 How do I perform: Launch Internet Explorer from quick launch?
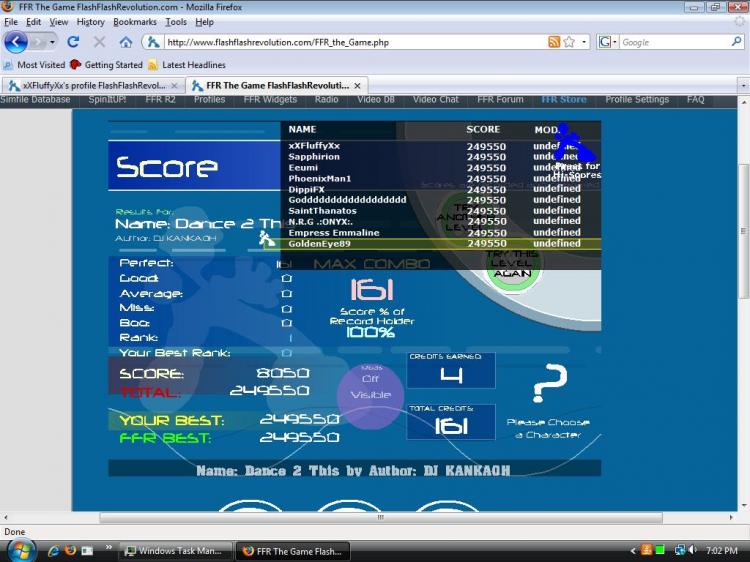pos(54,551)
